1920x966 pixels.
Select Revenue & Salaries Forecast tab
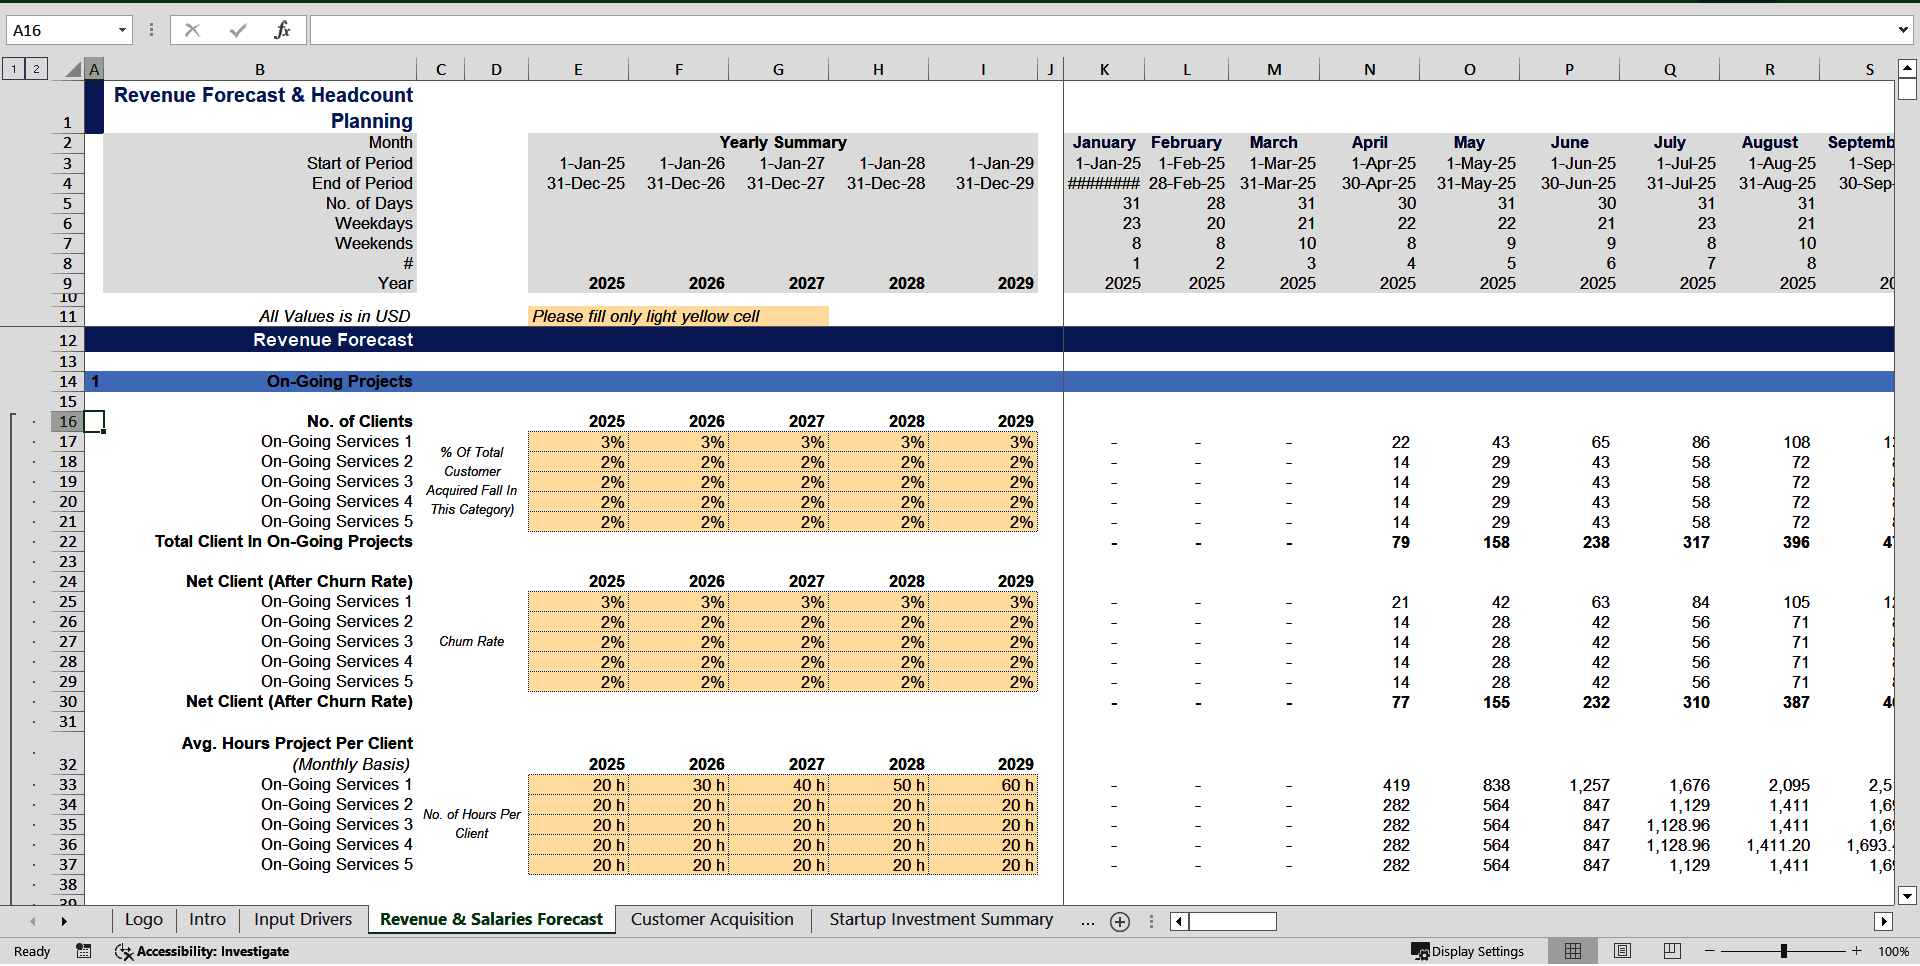point(491,920)
